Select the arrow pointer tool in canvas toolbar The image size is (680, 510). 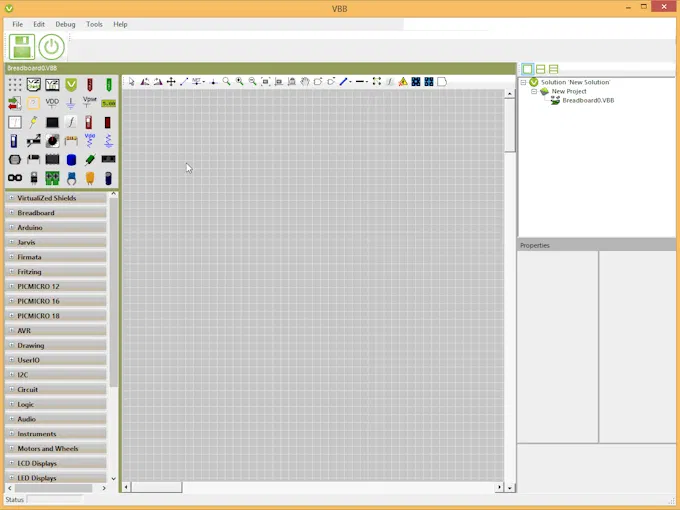tap(131, 82)
